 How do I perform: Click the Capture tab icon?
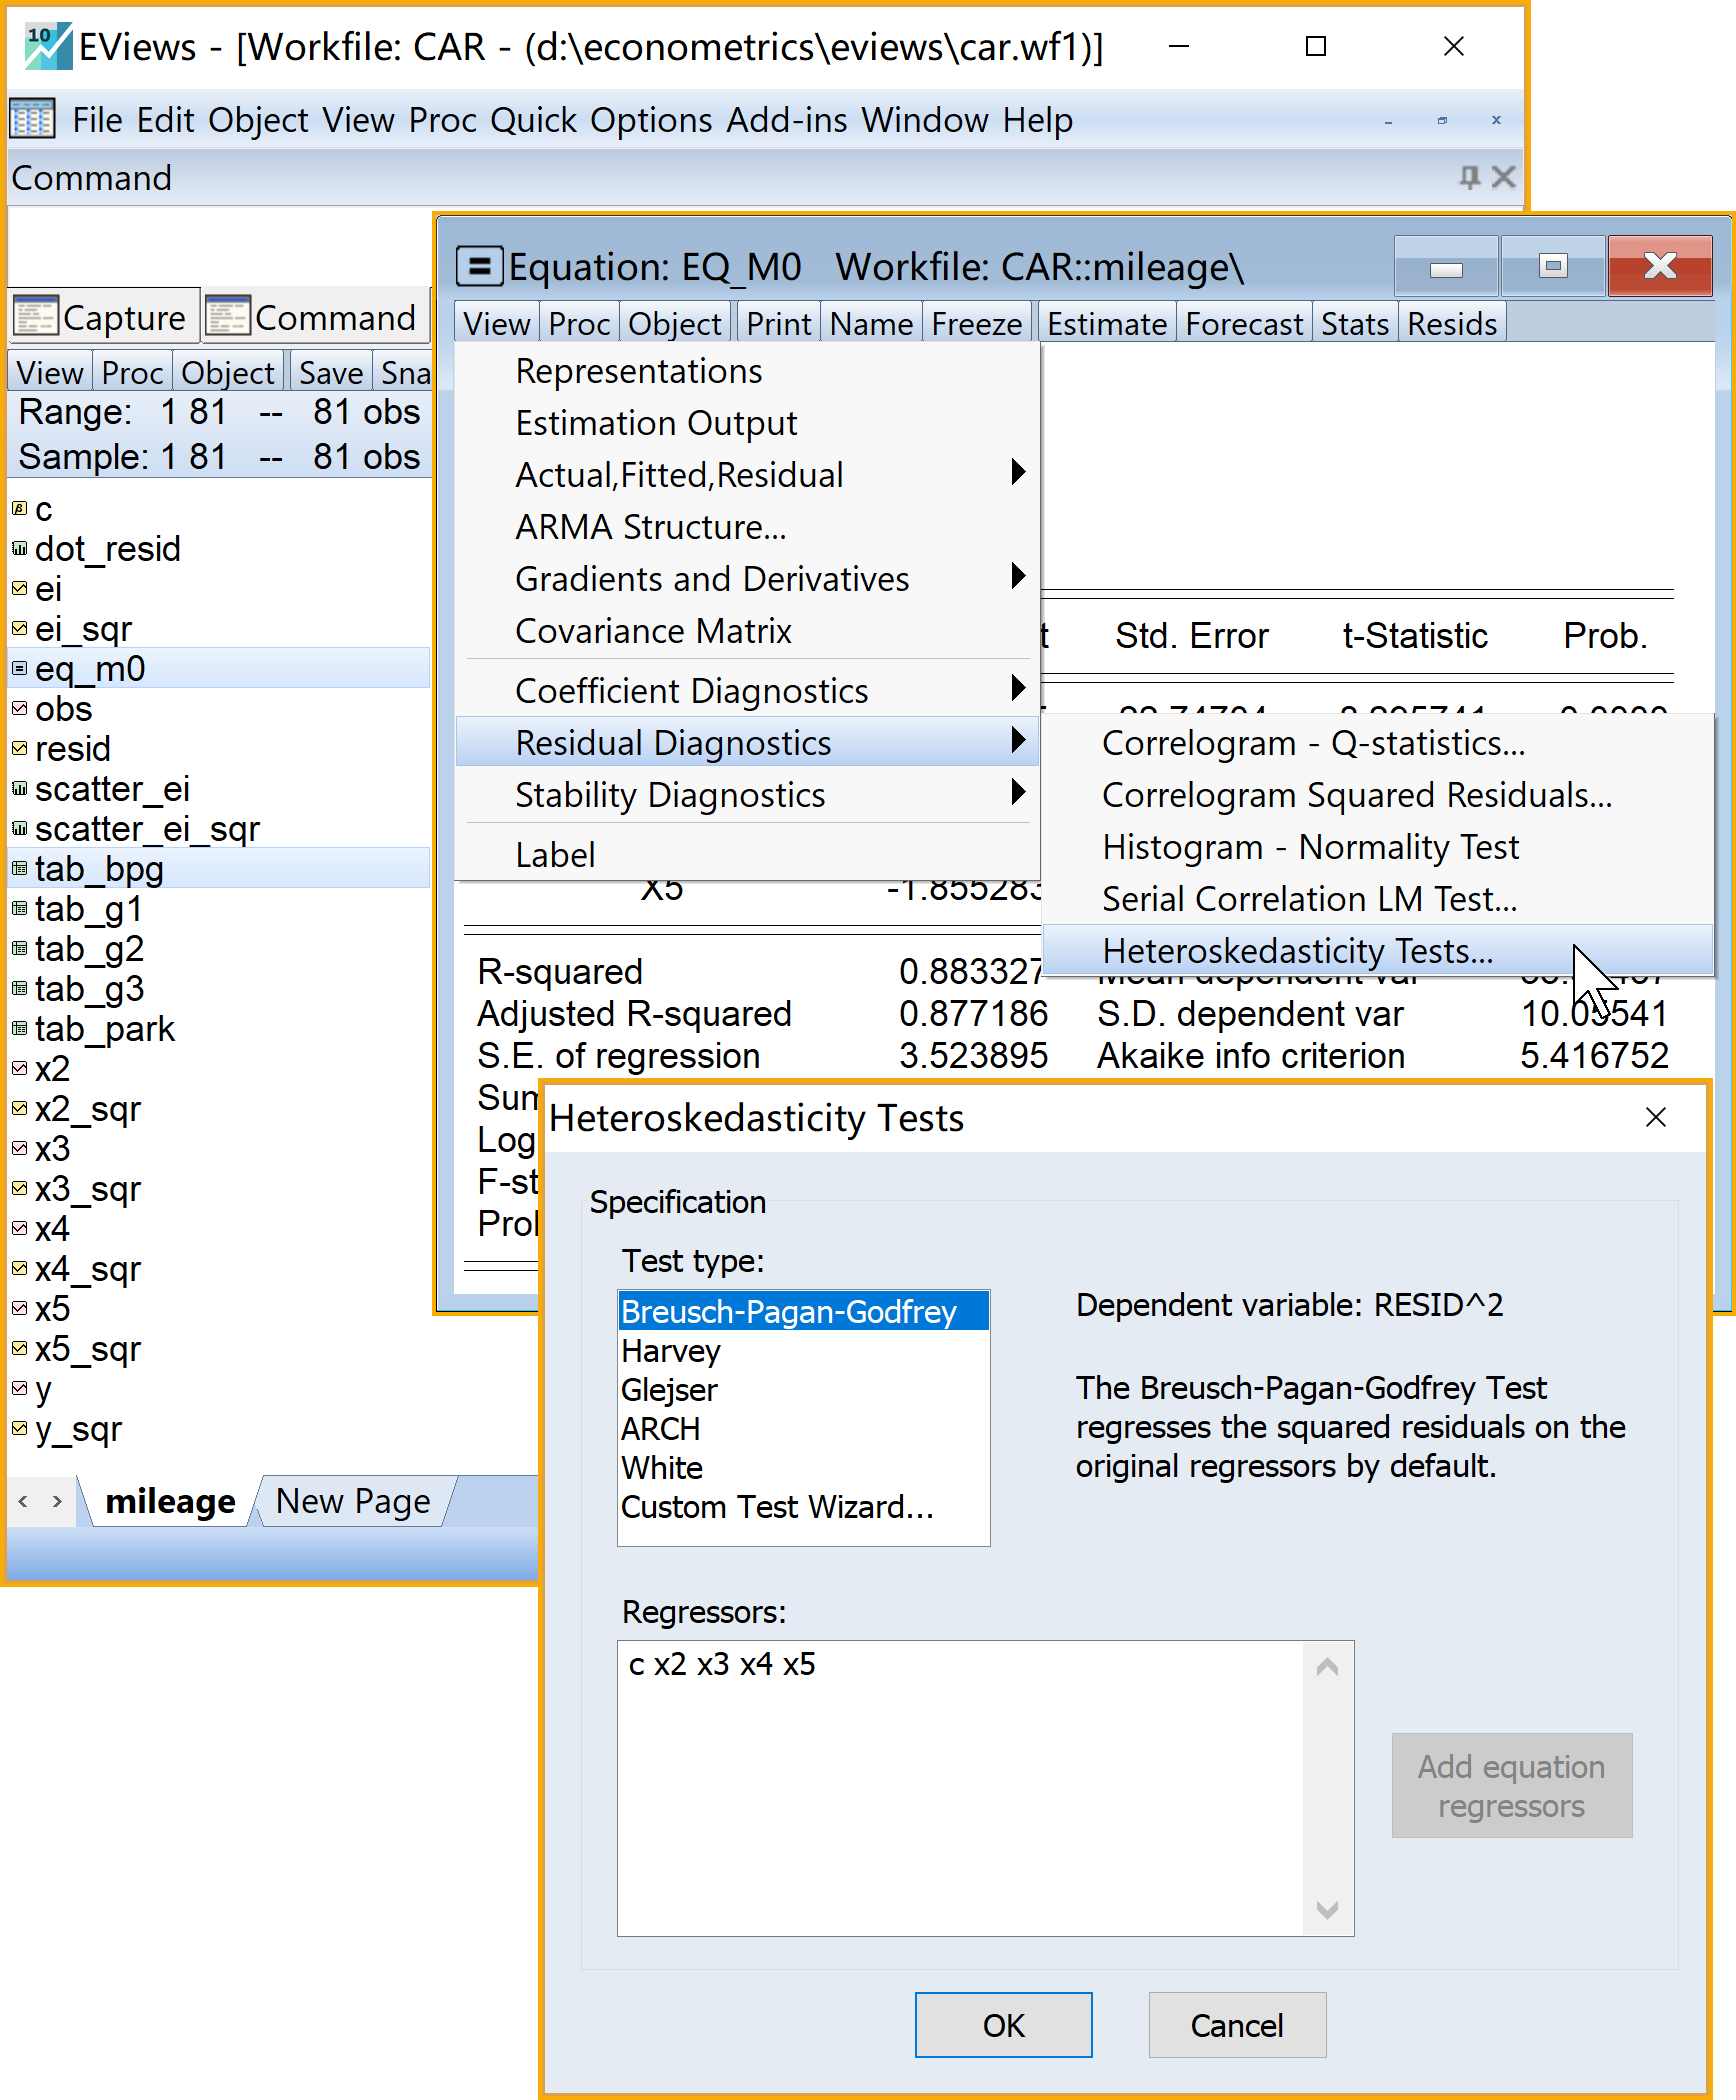pos(35,317)
